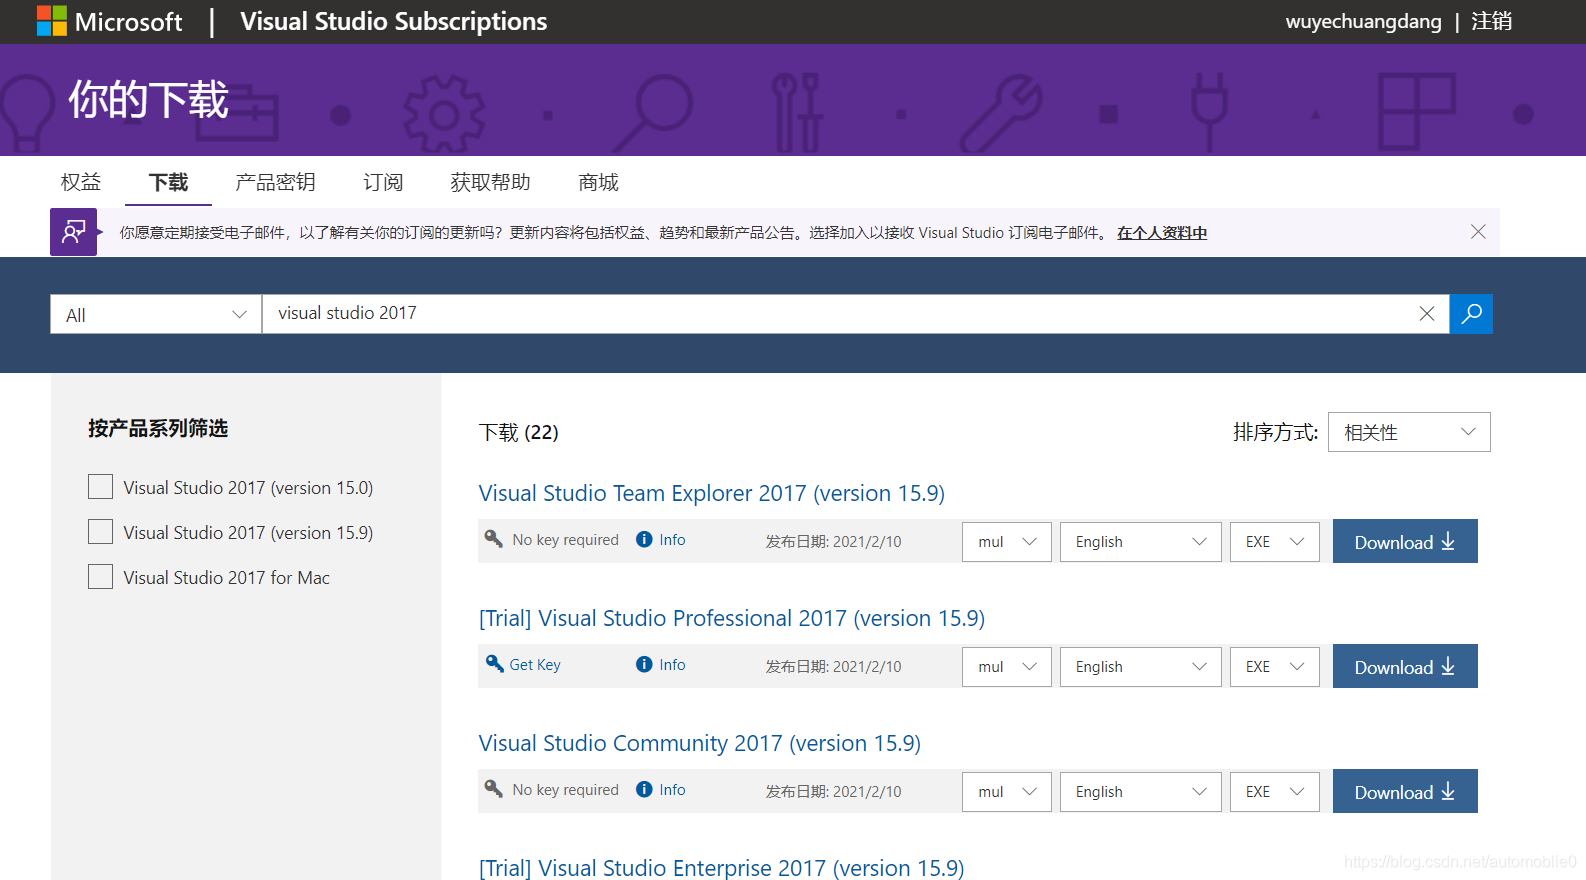This screenshot has width=1586, height=880.
Task: Open [Trial] Visual Studio Professional 2017 link
Action: coord(732,618)
